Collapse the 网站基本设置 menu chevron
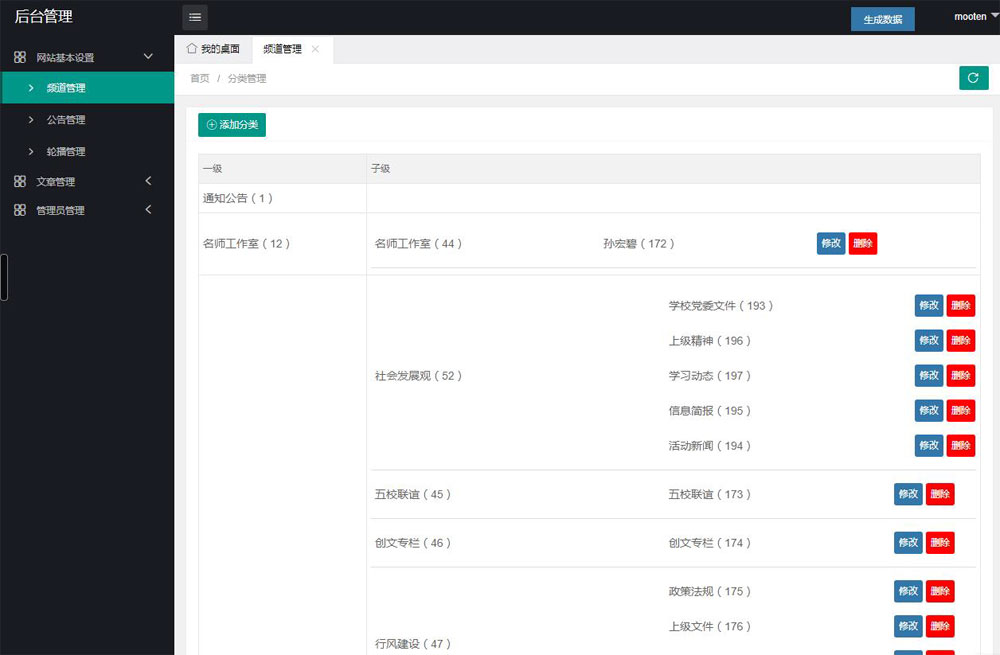Viewport: 1000px width, 655px height. tap(148, 57)
